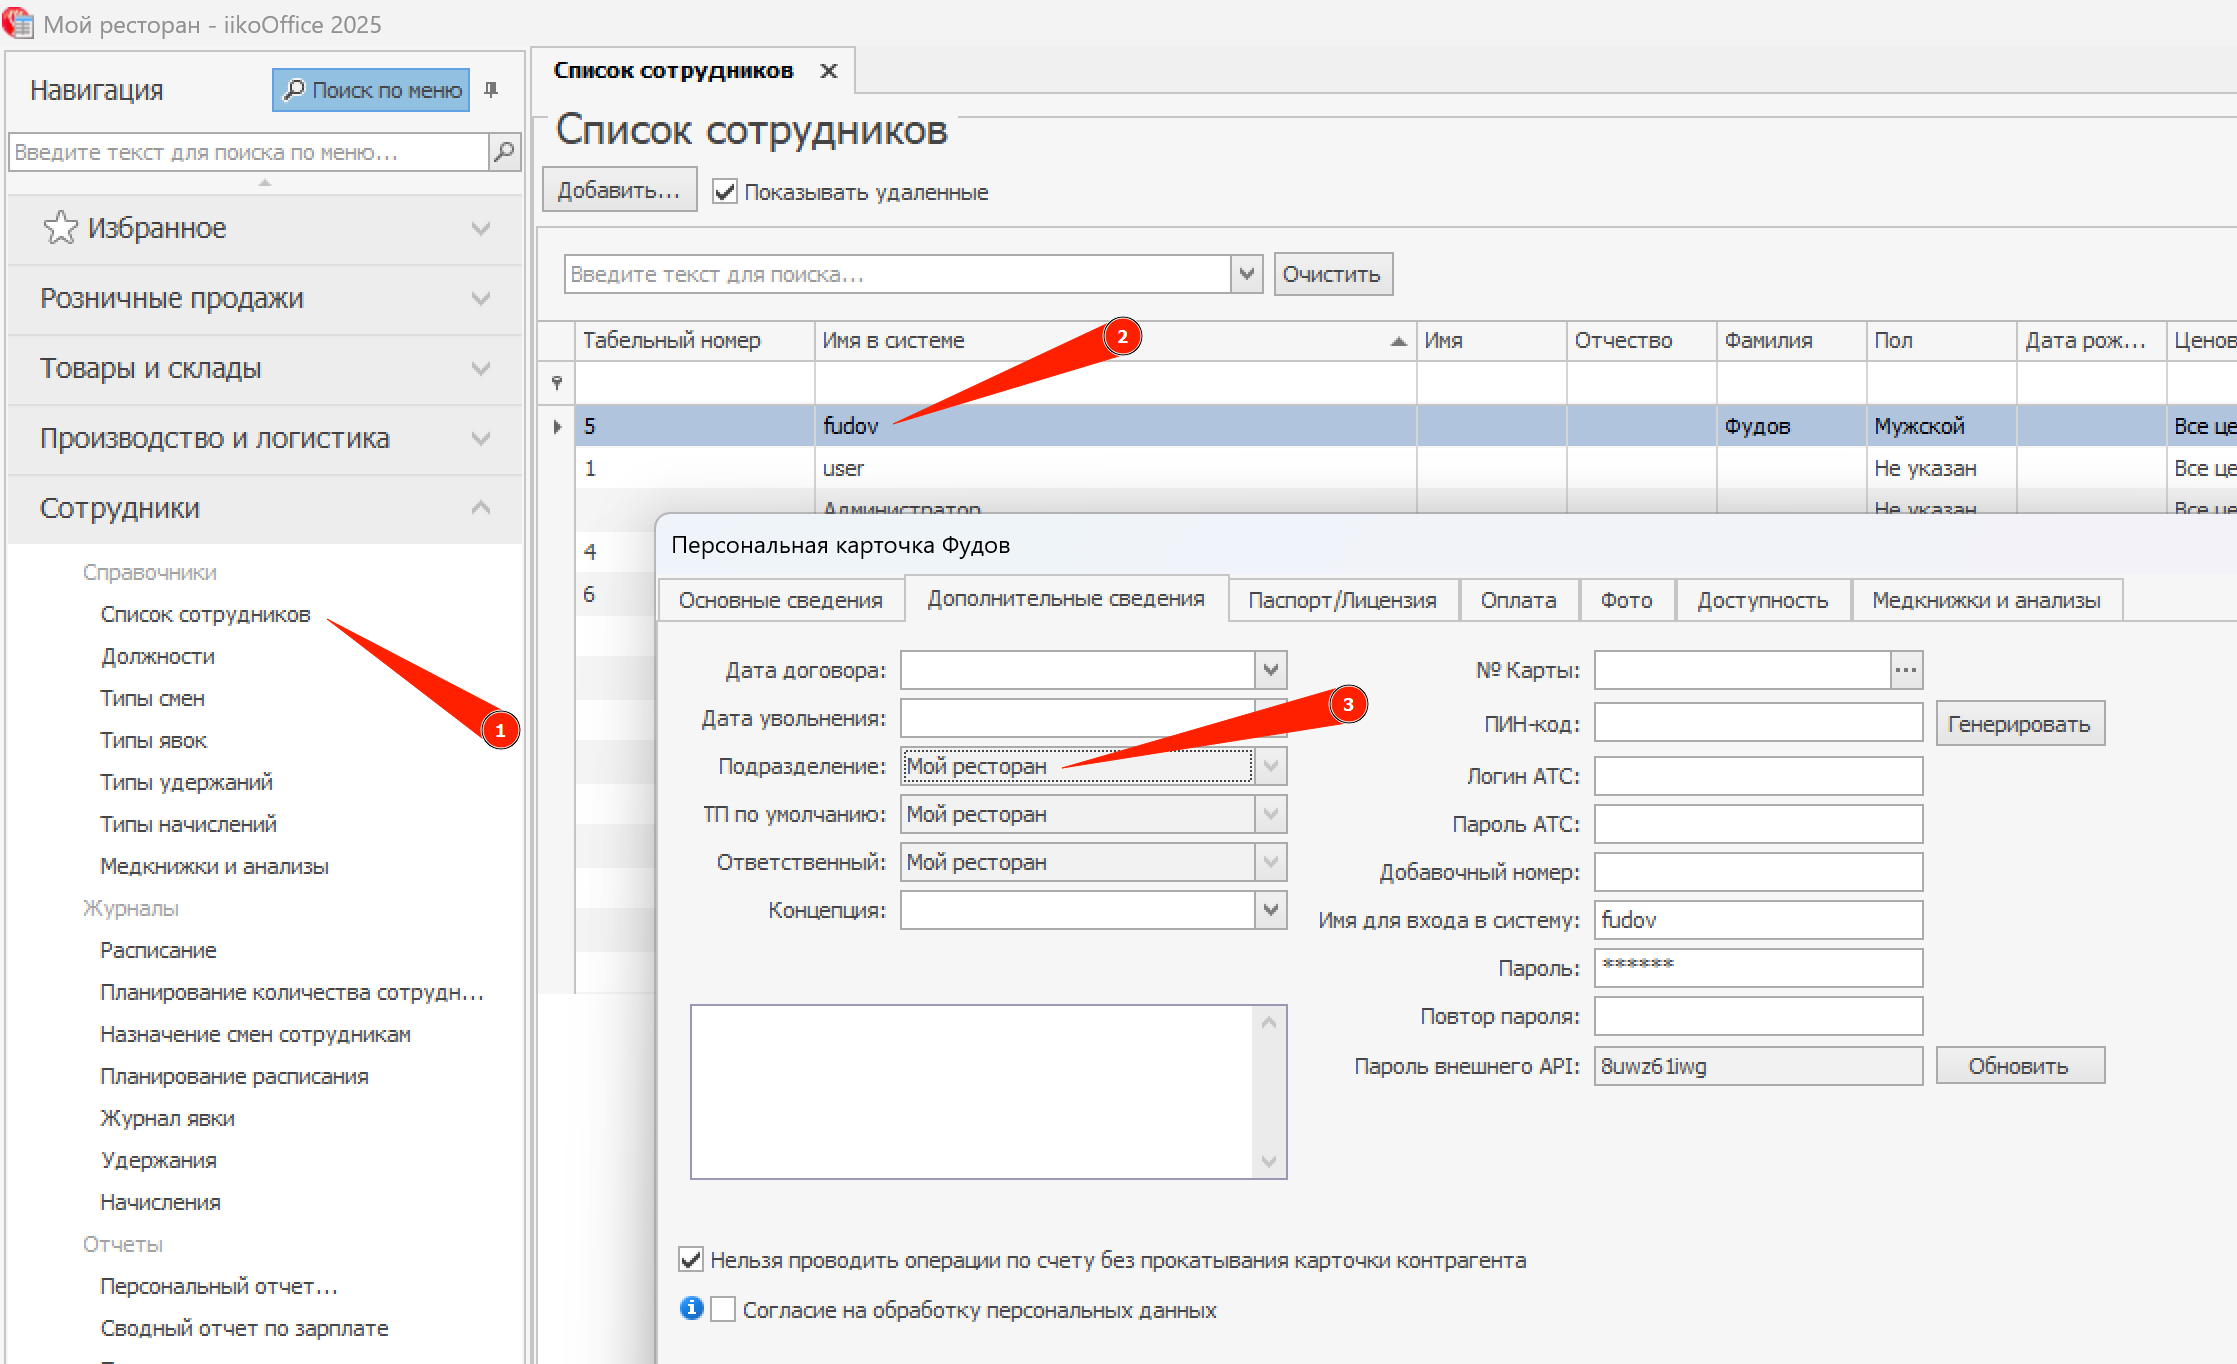
Task: Click the sort arrow in Имя в системе header
Action: coord(1398,341)
